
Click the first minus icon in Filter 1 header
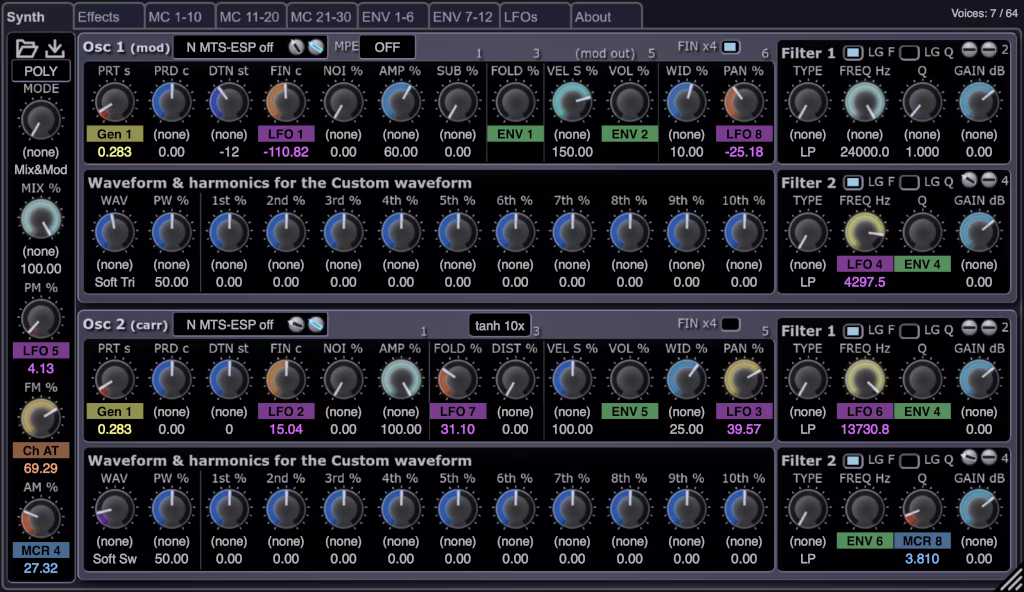pyautogui.click(x=968, y=49)
